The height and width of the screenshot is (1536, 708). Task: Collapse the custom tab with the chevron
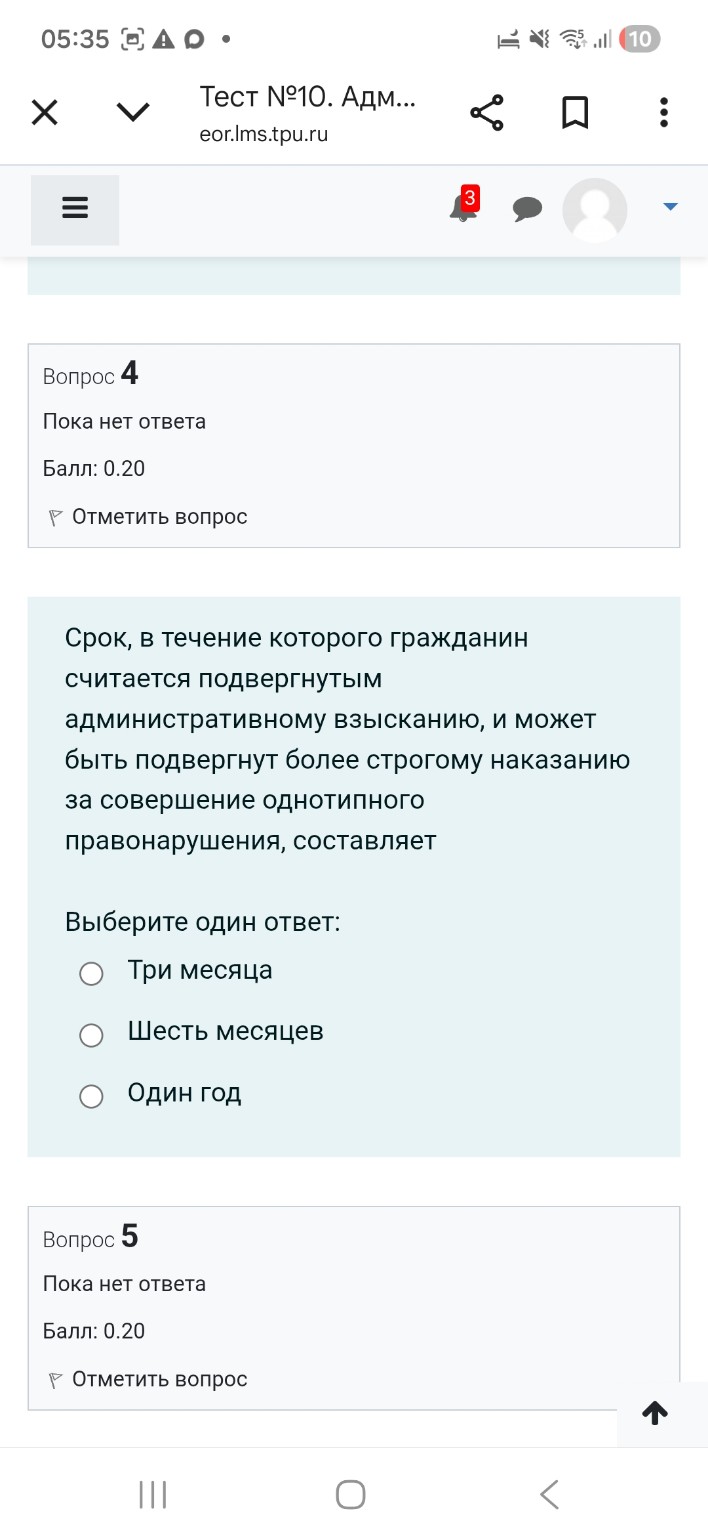pyautogui.click(x=133, y=112)
